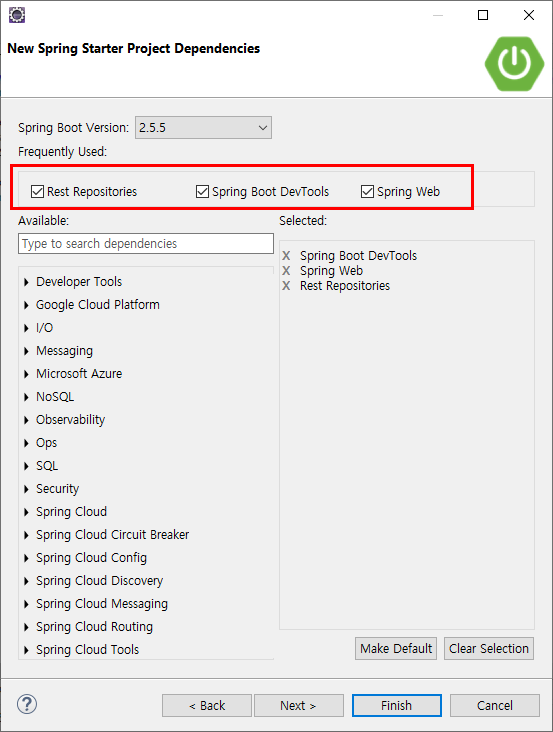Expand the Spring Cloud Messaging category
Screen dimensions: 553x732
tap(26, 604)
